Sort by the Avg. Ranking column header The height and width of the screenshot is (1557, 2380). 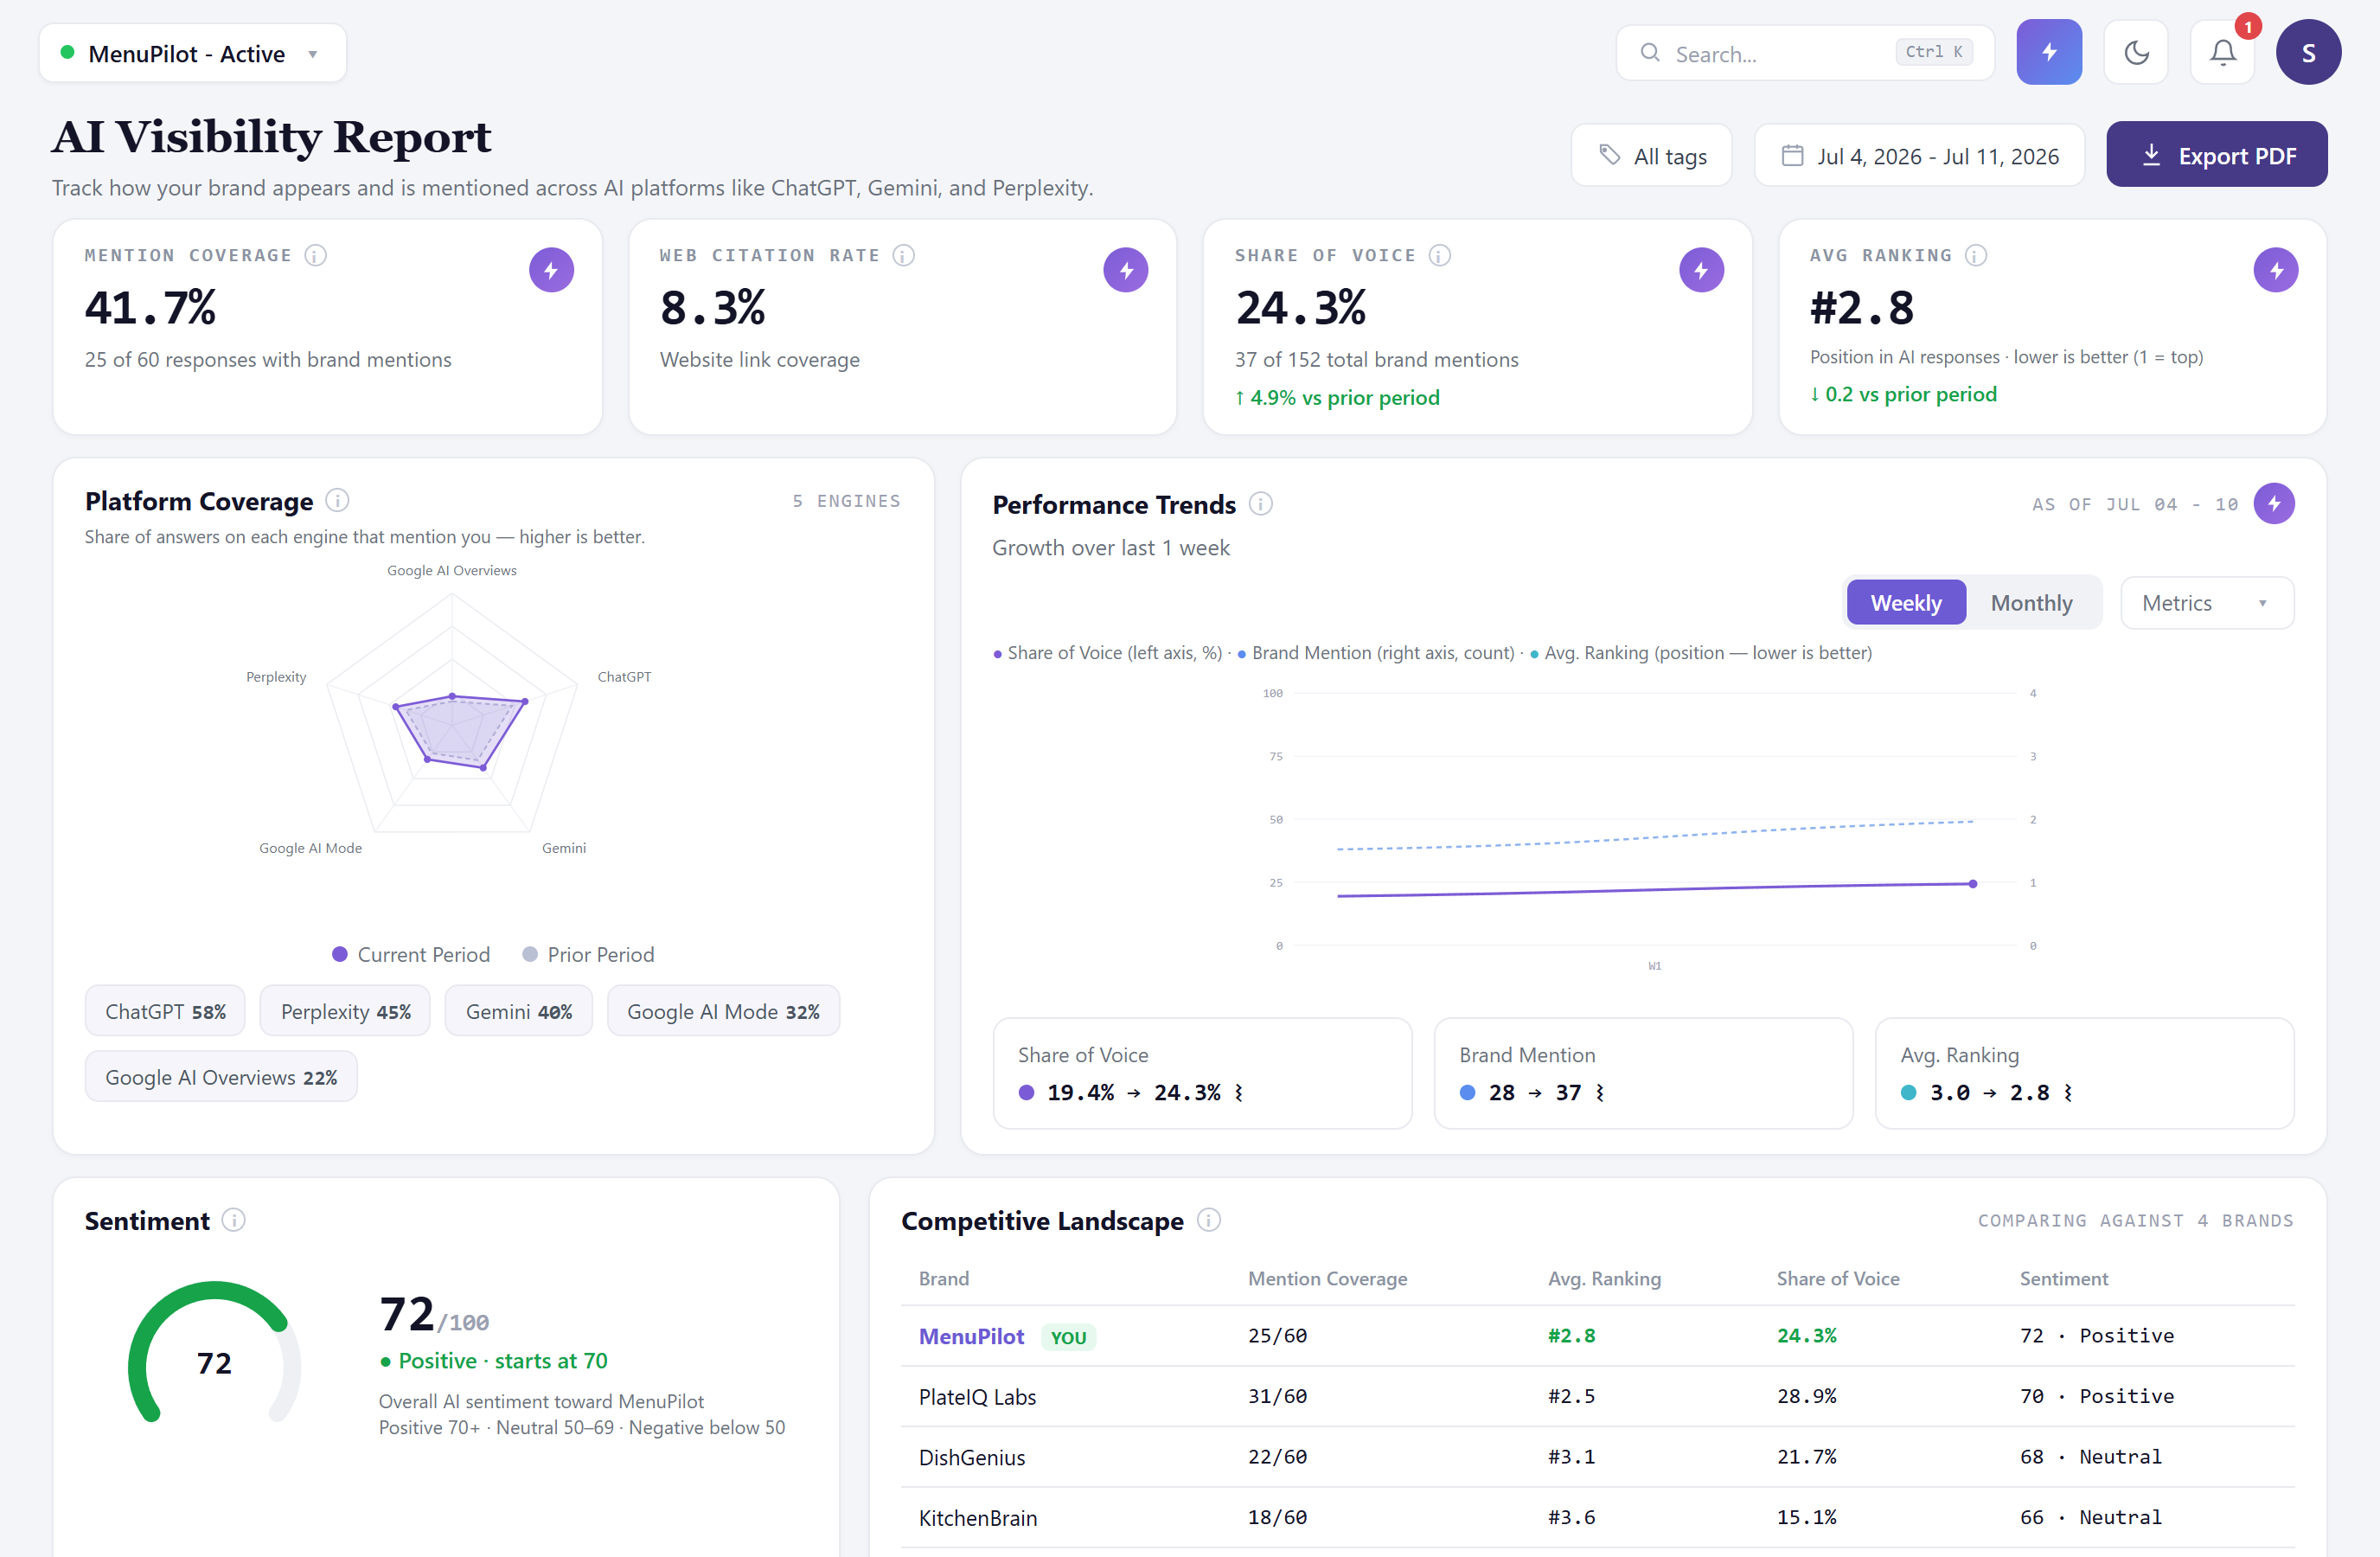point(1604,1278)
